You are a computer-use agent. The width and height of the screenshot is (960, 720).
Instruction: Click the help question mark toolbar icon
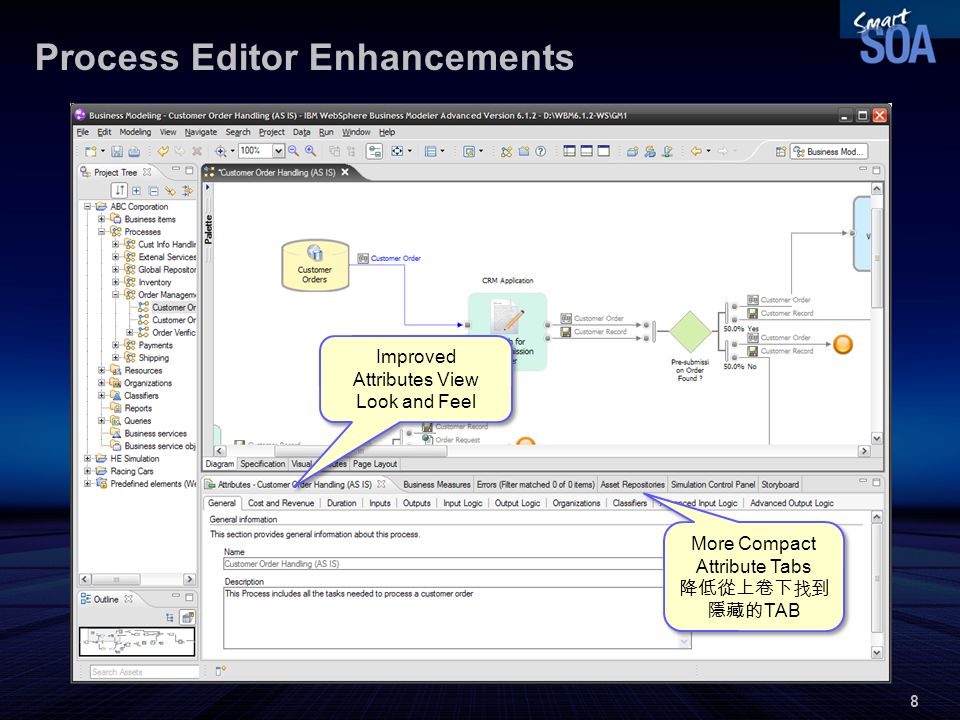pyautogui.click(x=541, y=151)
